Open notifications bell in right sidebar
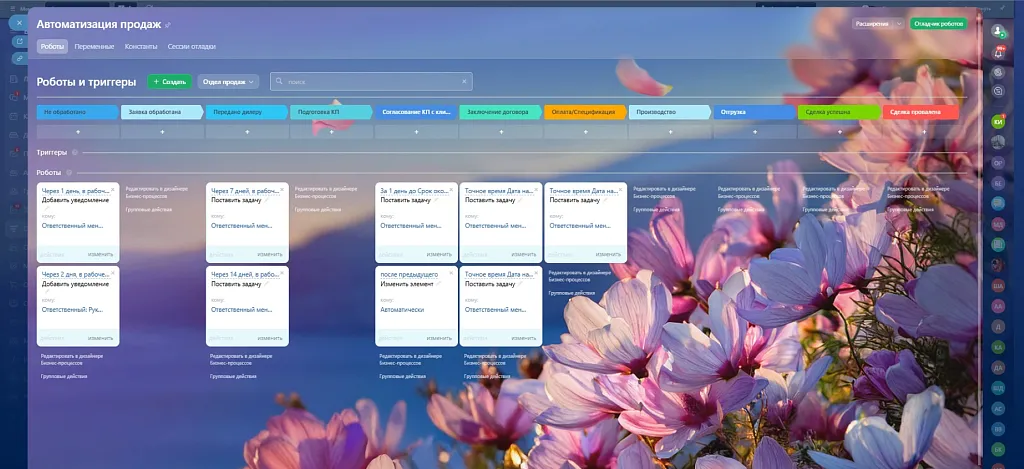Image resolution: width=1024 pixels, height=469 pixels. [997, 53]
